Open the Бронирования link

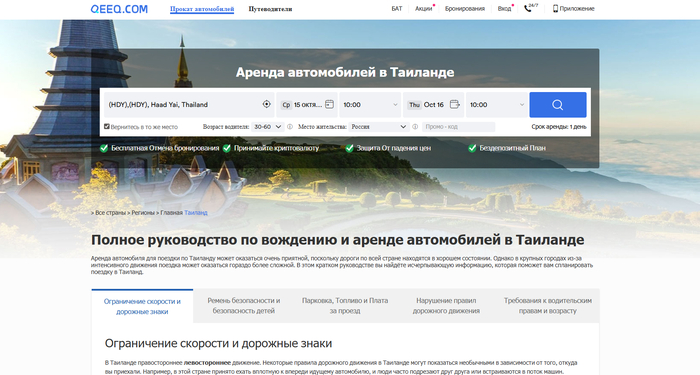[465, 8]
